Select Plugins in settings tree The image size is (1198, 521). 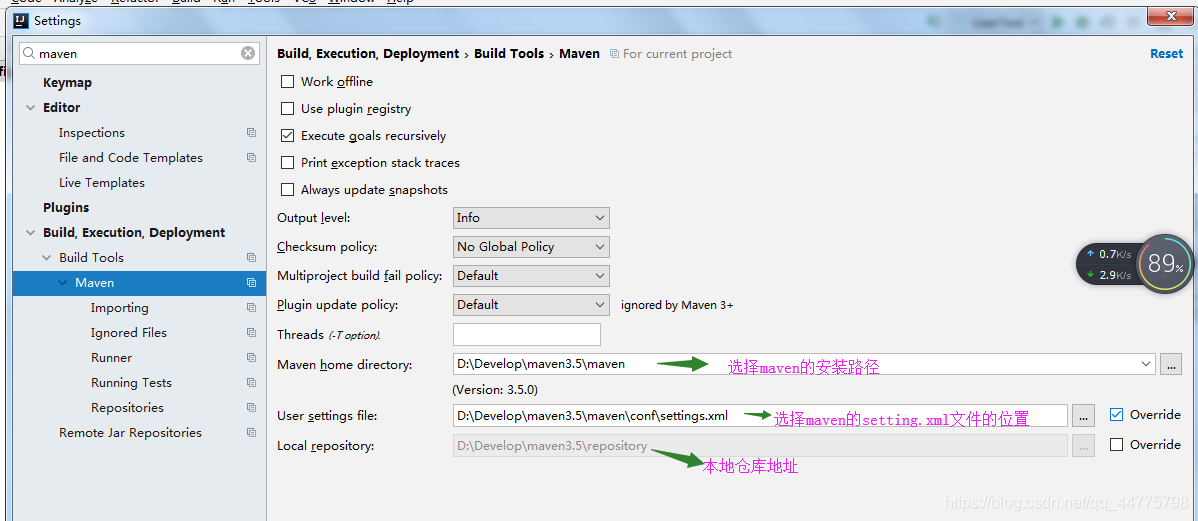[66, 208]
